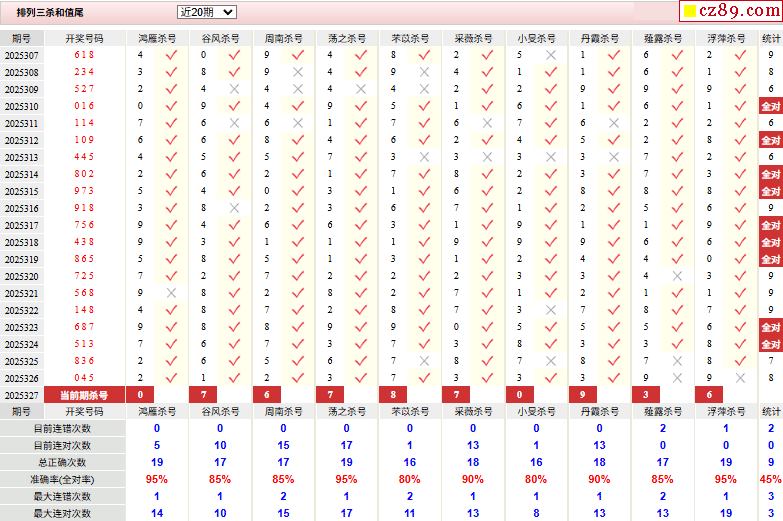Click the gray X in 荡之杀号 for row 2025309
783x521 pixels.
point(361,89)
